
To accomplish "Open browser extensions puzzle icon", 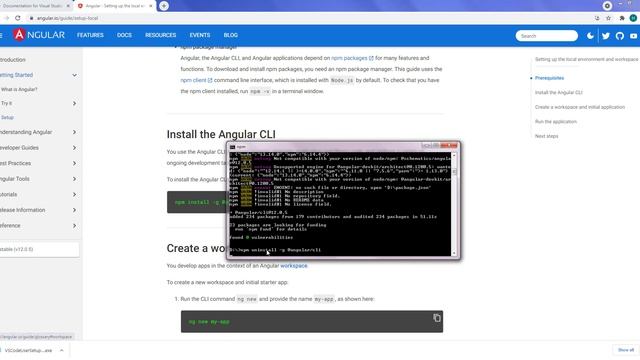I will 622,18.
